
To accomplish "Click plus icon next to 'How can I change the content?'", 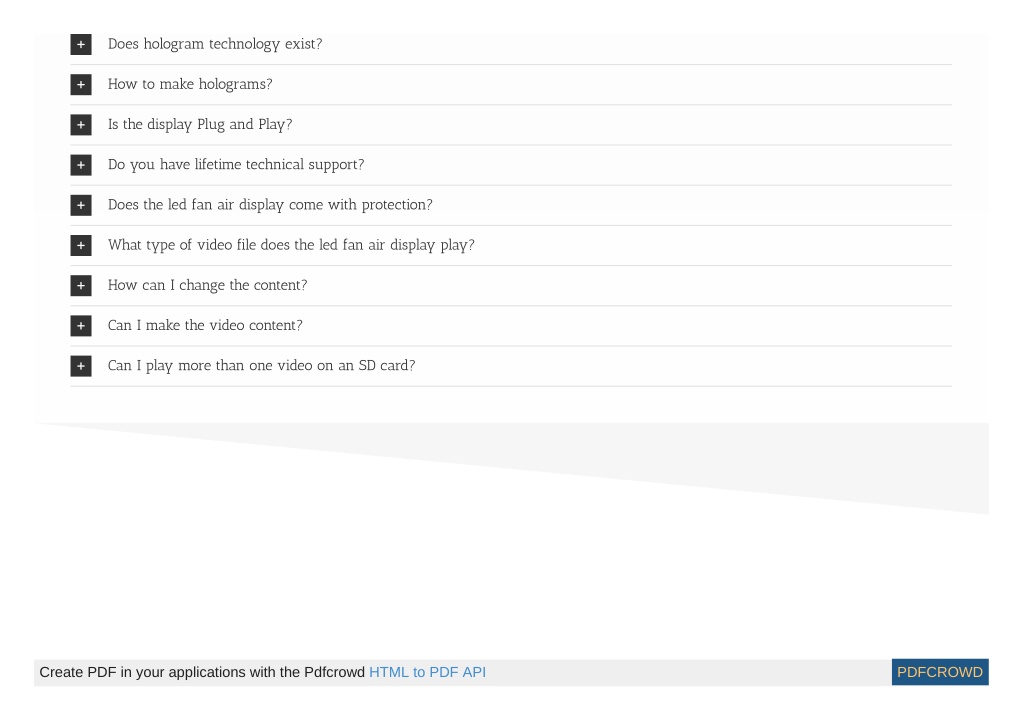I will (81, 286).
